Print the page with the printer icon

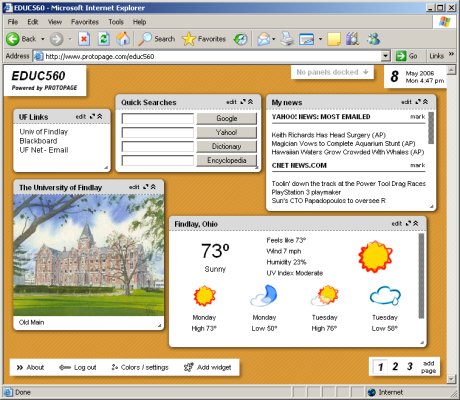click(287, 39)
